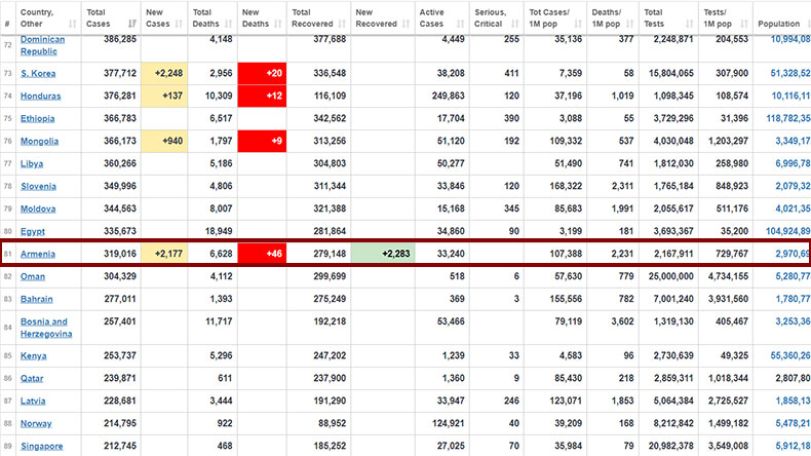The image size is (811, 456).
Task: Open the Armenia country link
Action: point(38,254)
